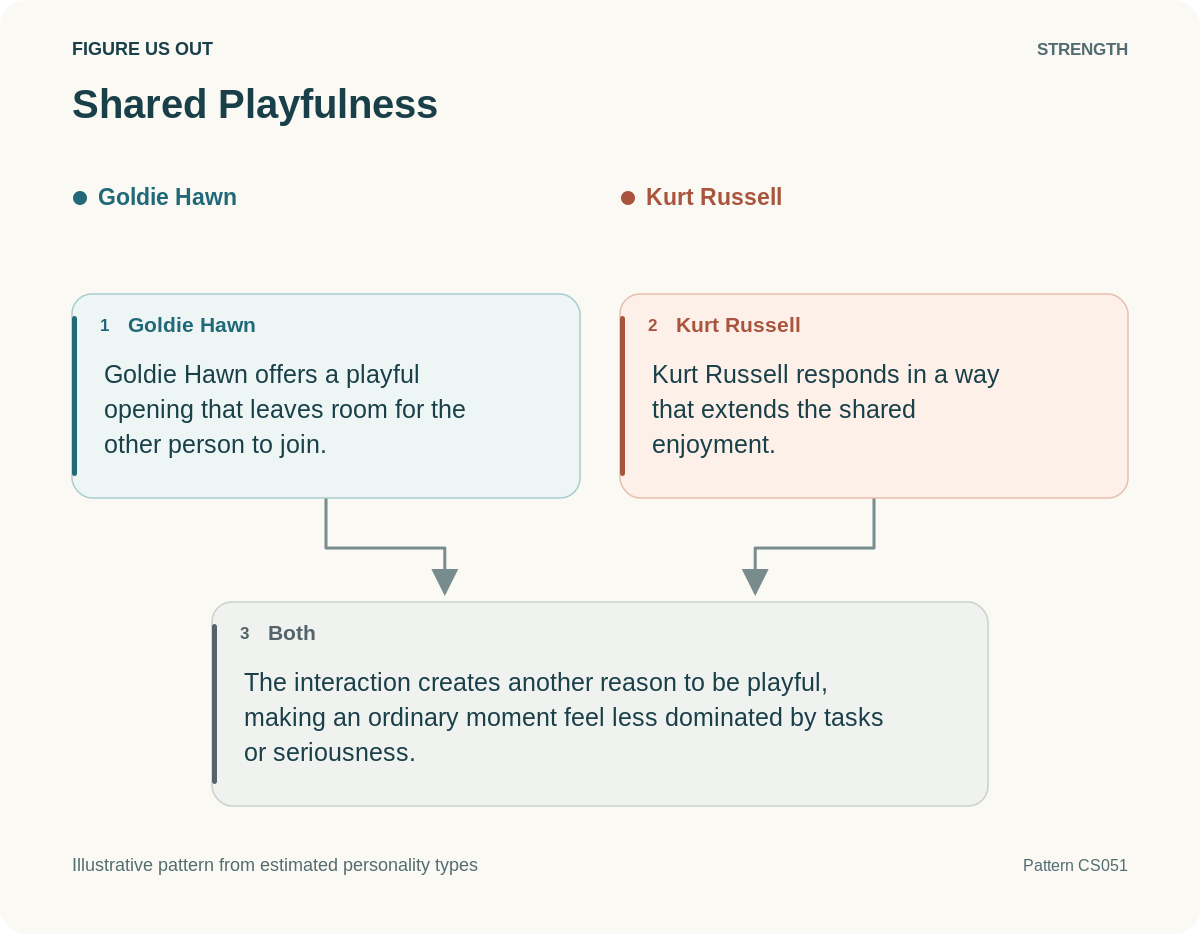1200x934 pixels.
Task: Click the teal dot beside Goldie Hawn legend
Action: pos(80,198)
